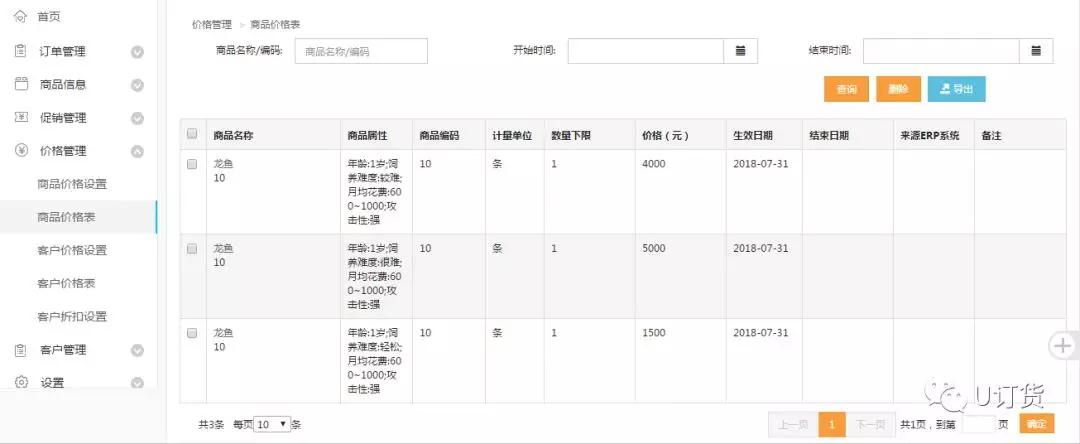Click the 价格管理 yen icon

pyautogui.click(x=21, y=151)
